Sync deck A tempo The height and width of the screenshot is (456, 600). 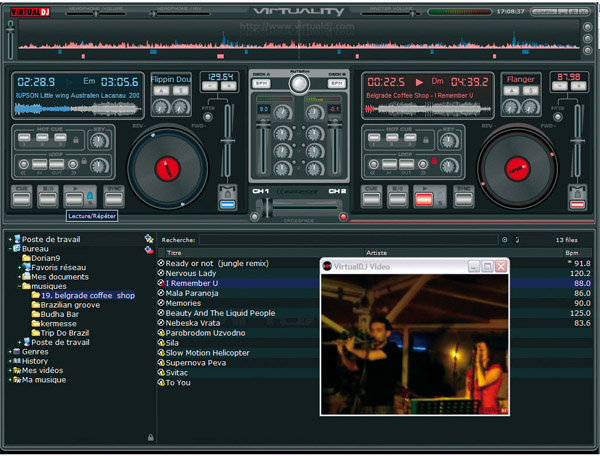(x=114, y=199)
